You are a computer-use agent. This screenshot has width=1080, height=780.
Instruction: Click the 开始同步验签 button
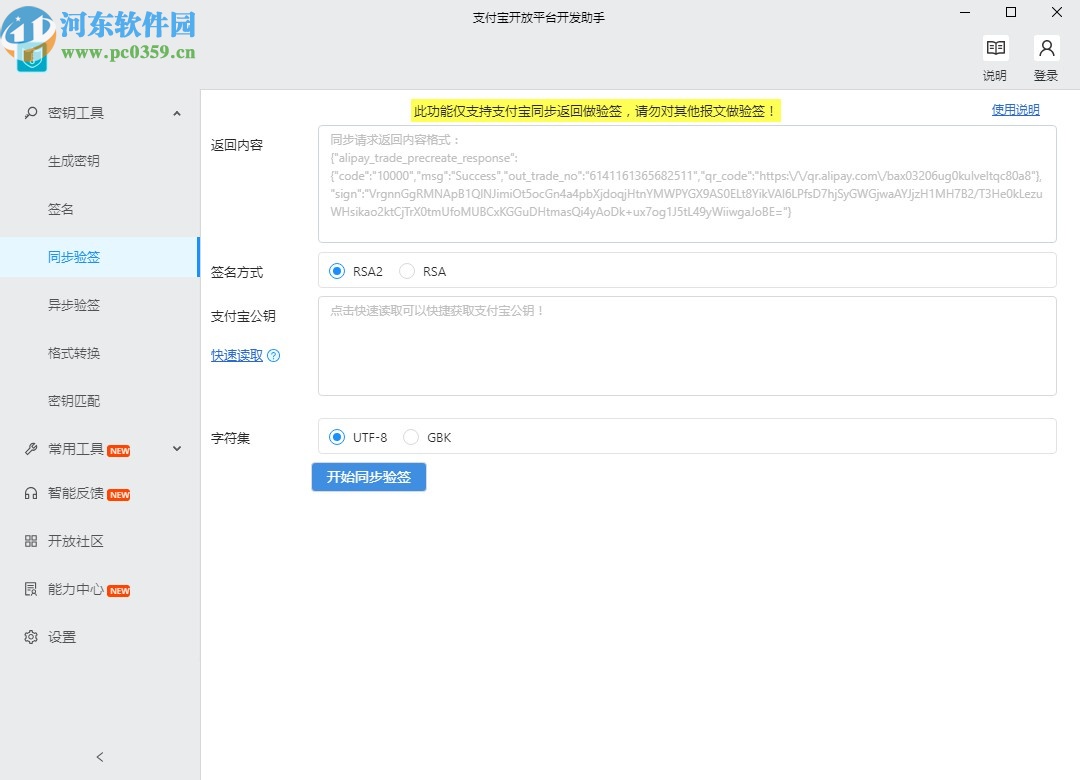coord(368,477)
